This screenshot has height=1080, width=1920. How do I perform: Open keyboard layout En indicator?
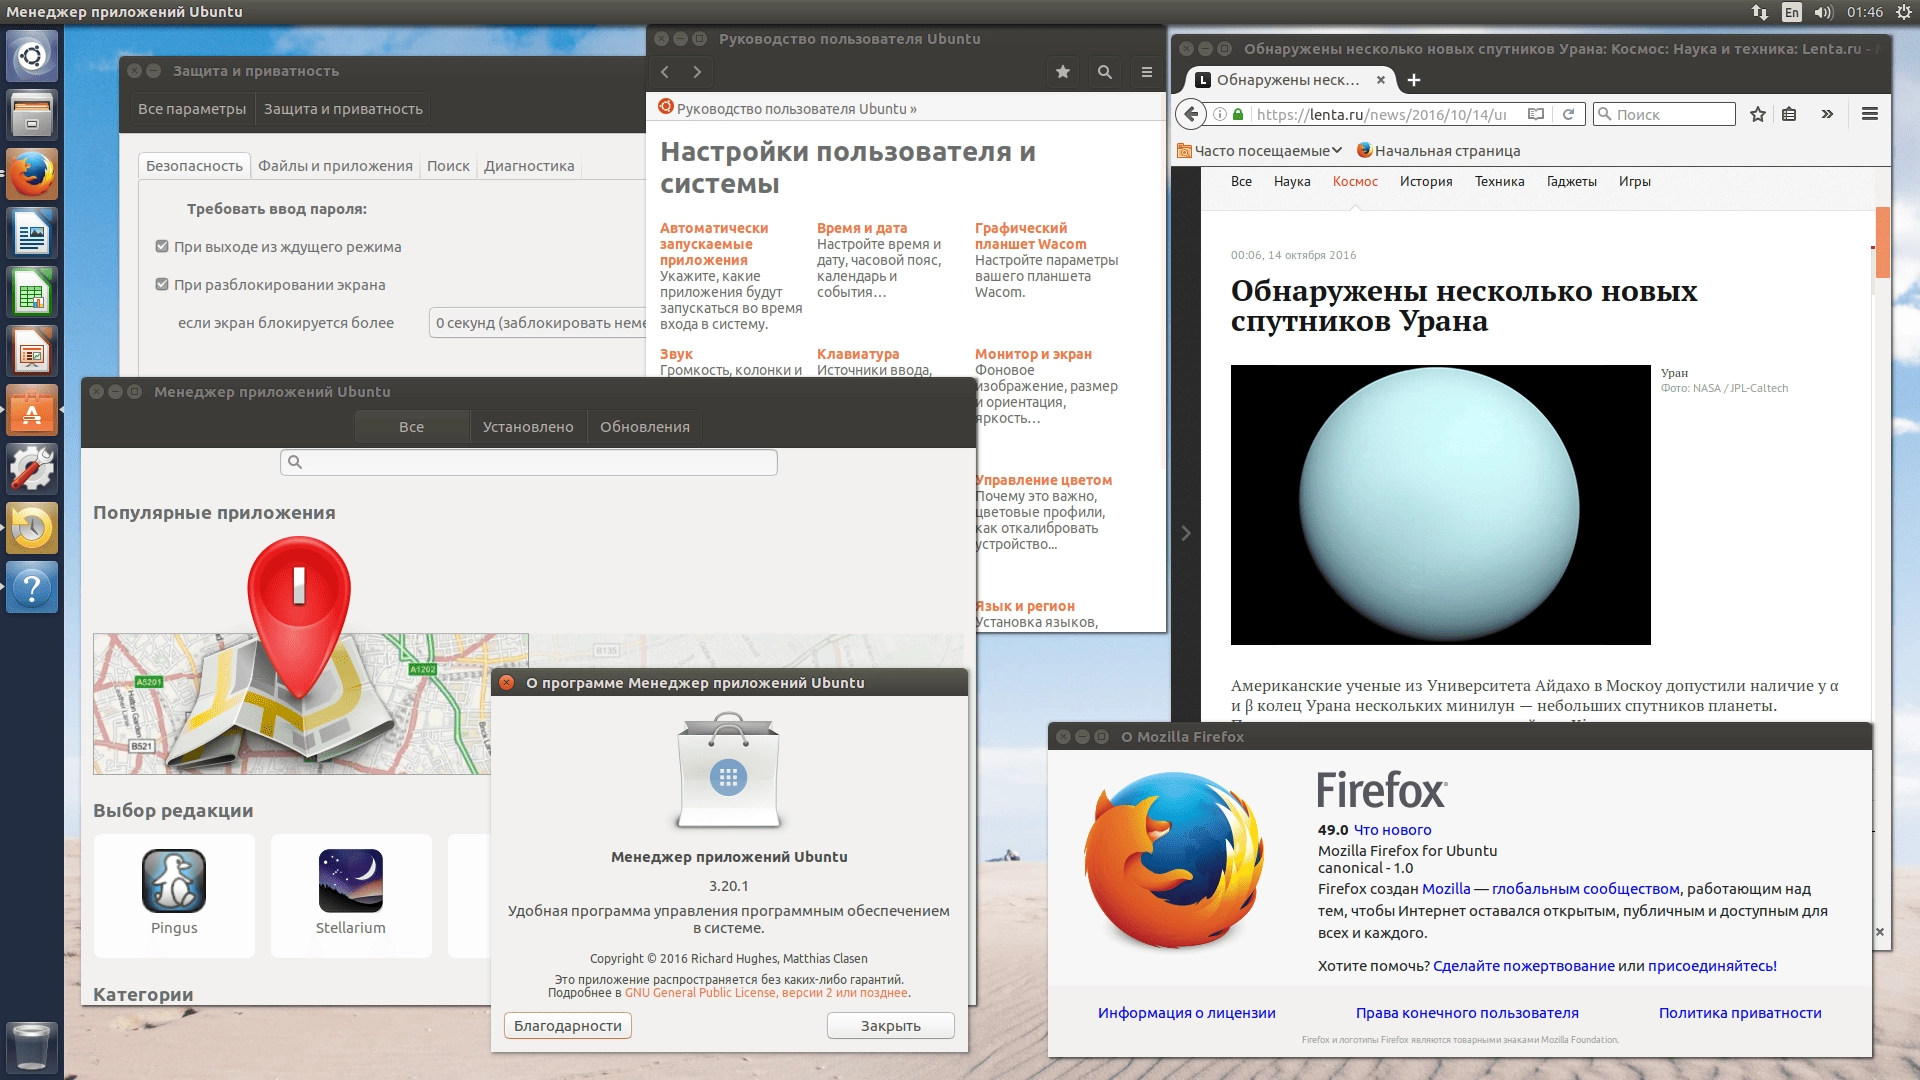(1792, 12)
